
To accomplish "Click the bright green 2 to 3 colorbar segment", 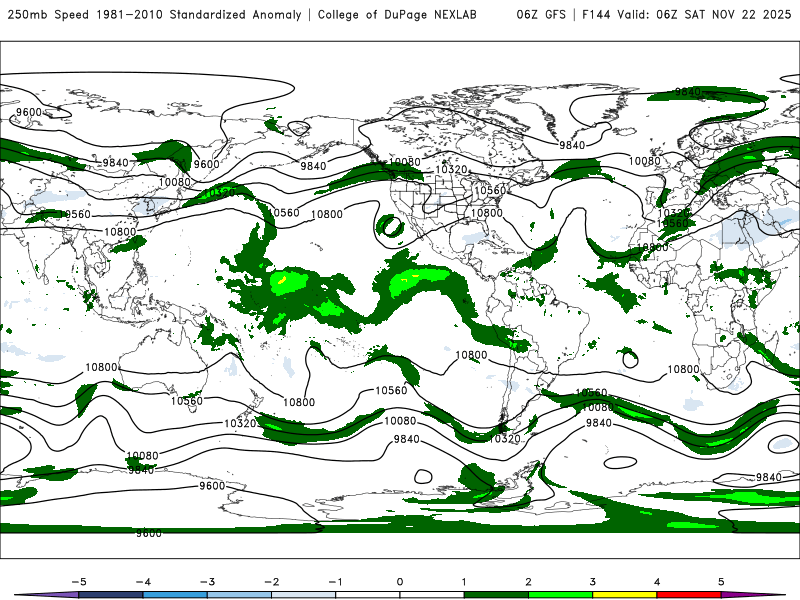I will [561, 595].
